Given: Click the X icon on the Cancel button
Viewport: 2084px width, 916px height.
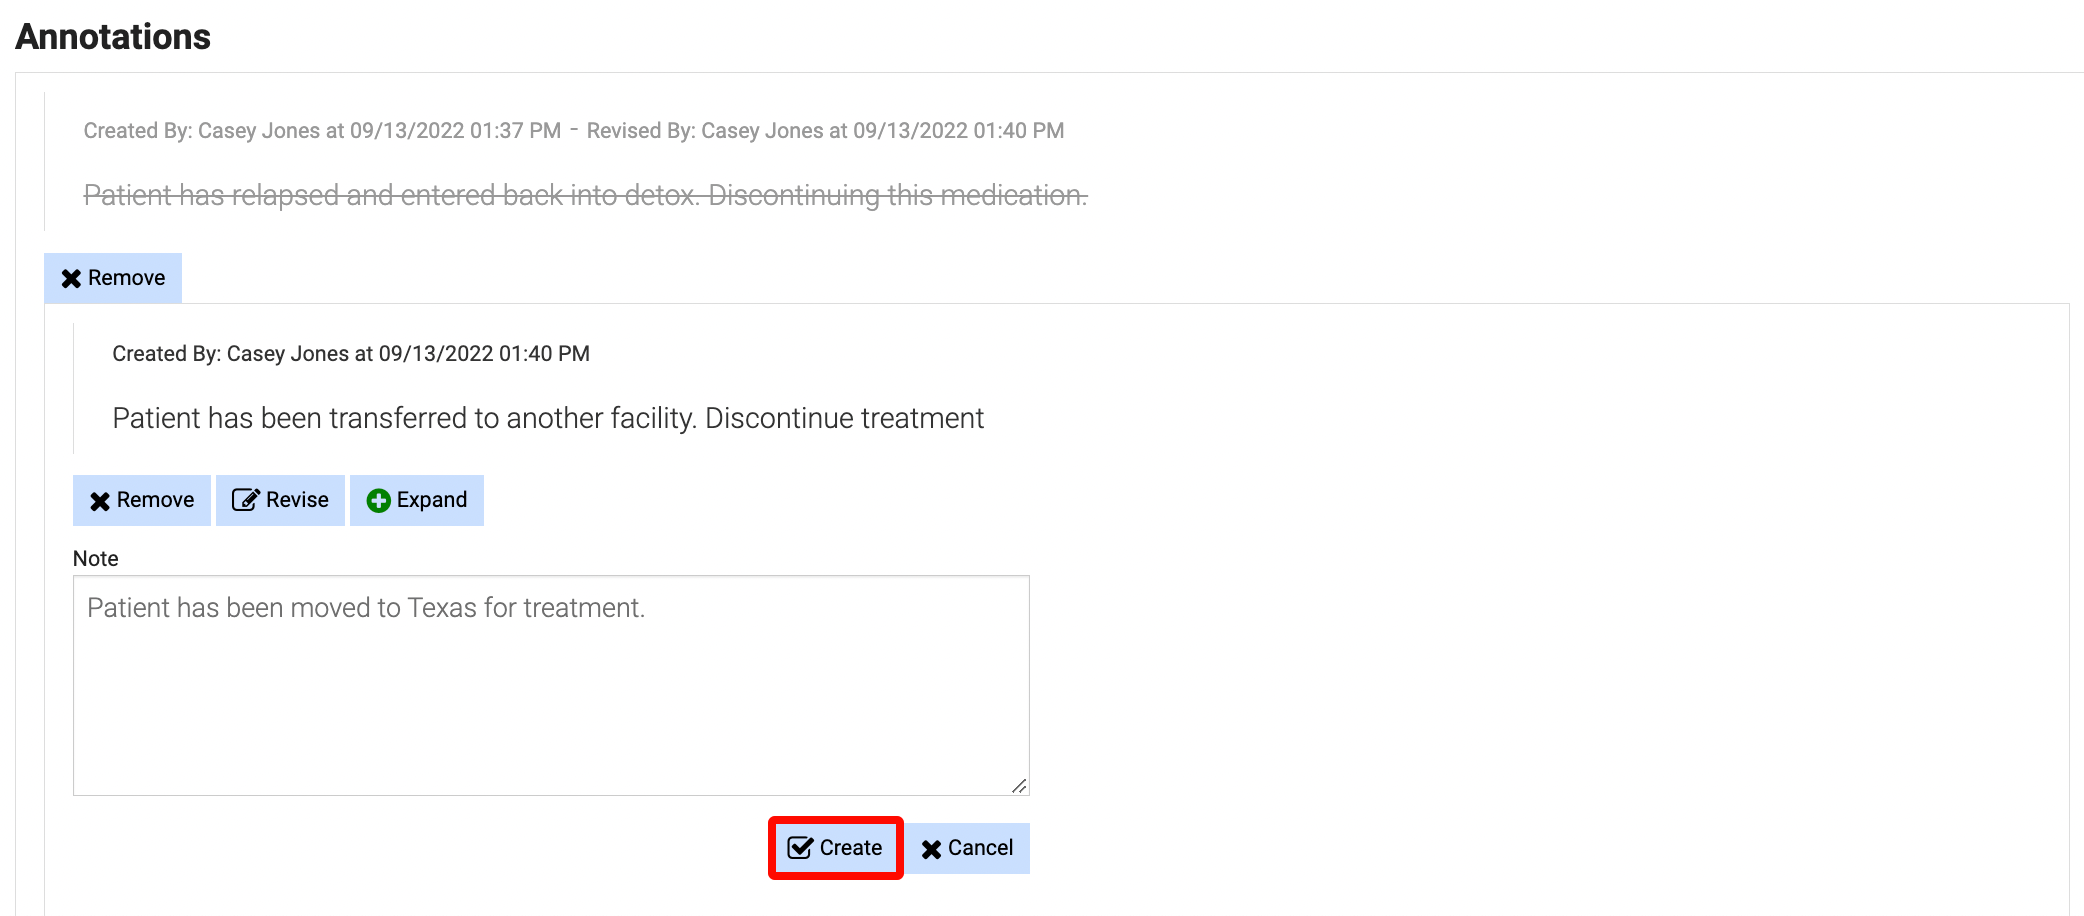Looking at the screenshot, I should 931,849.
